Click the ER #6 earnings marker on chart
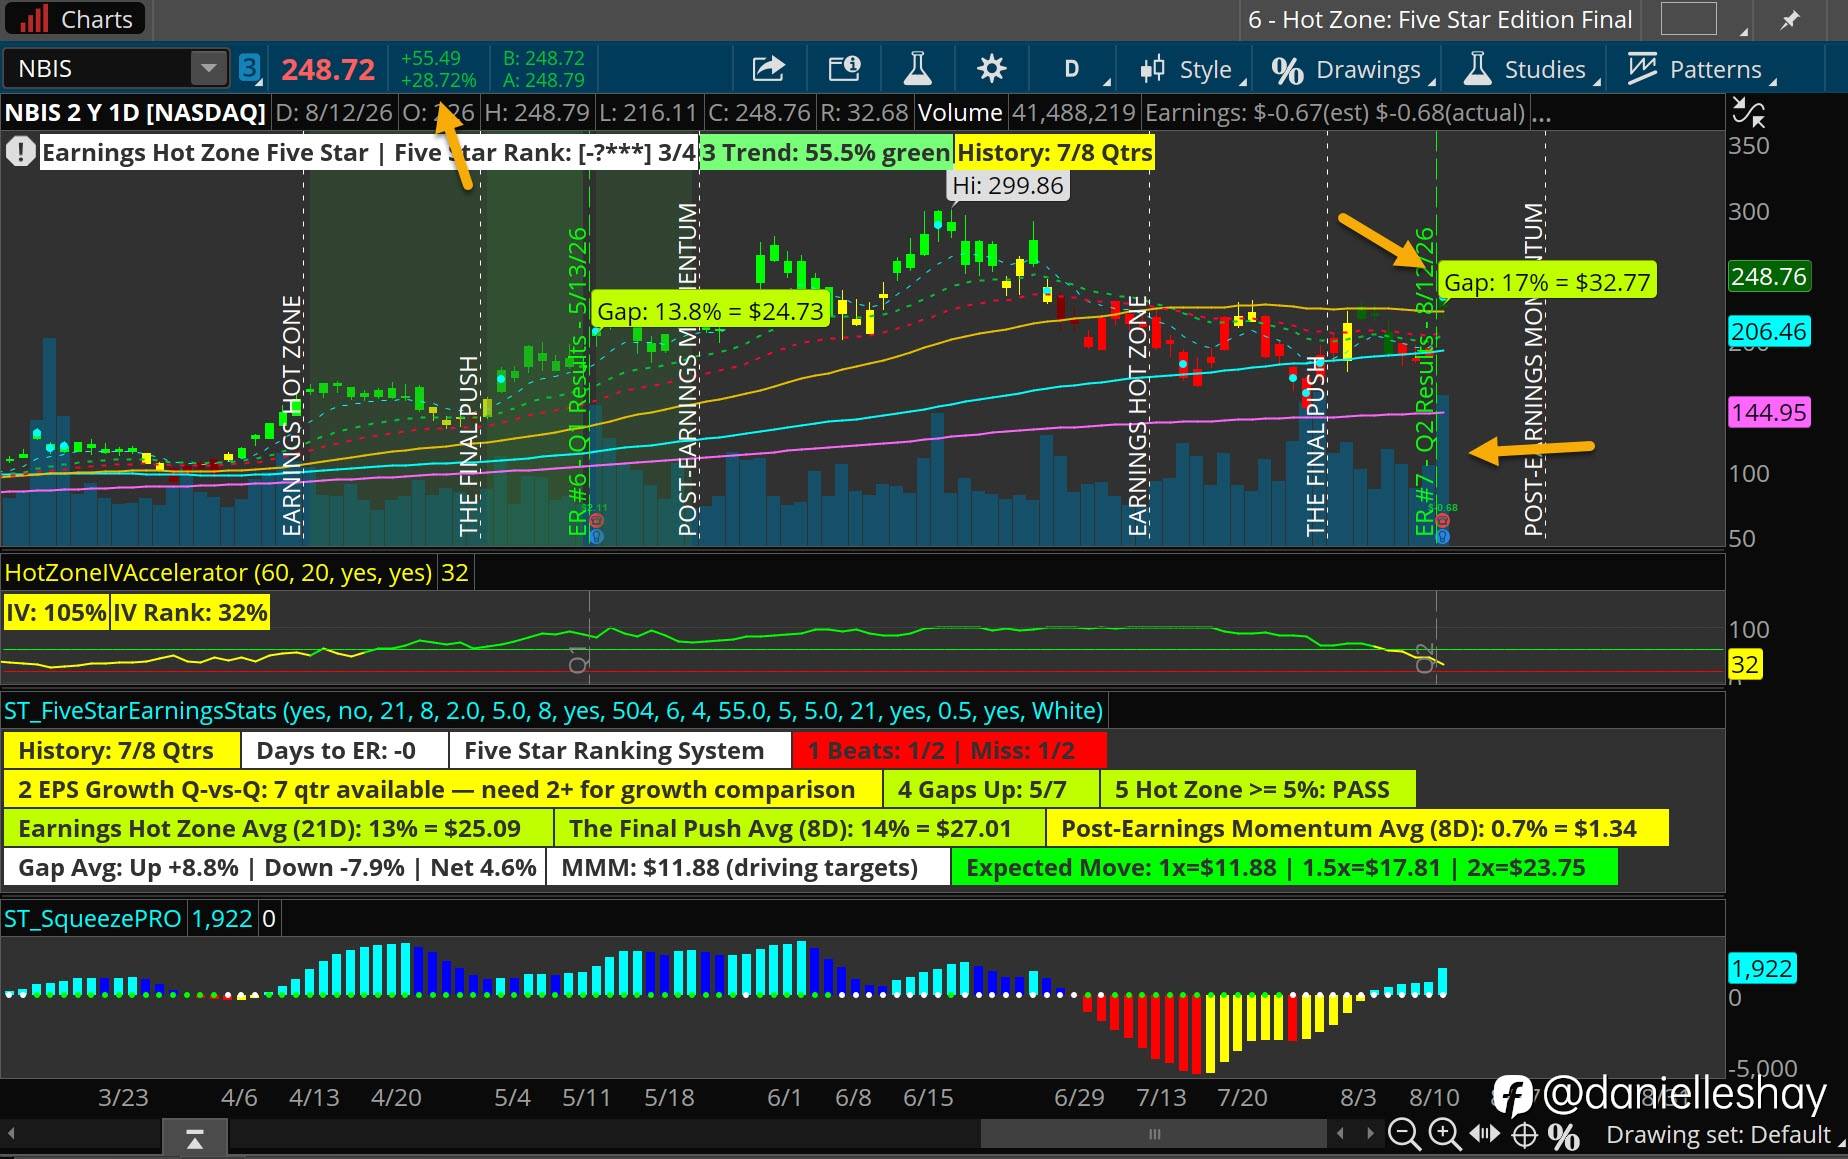 (x=578, y=382)
